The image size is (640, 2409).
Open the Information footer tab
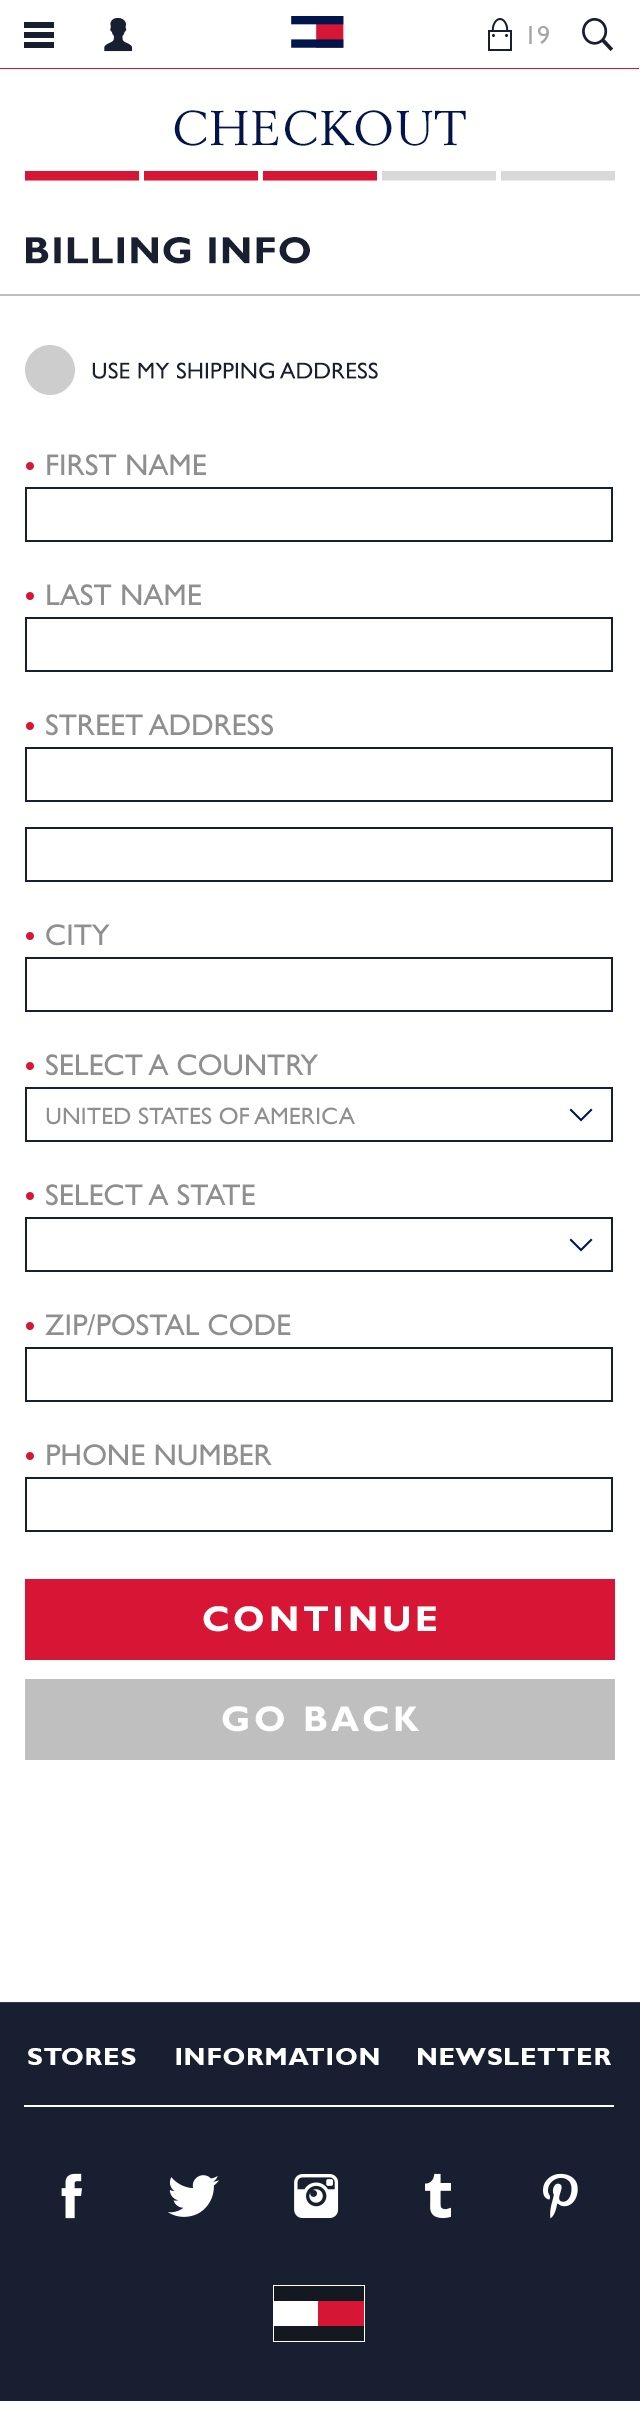click(x=277, y=2056)
